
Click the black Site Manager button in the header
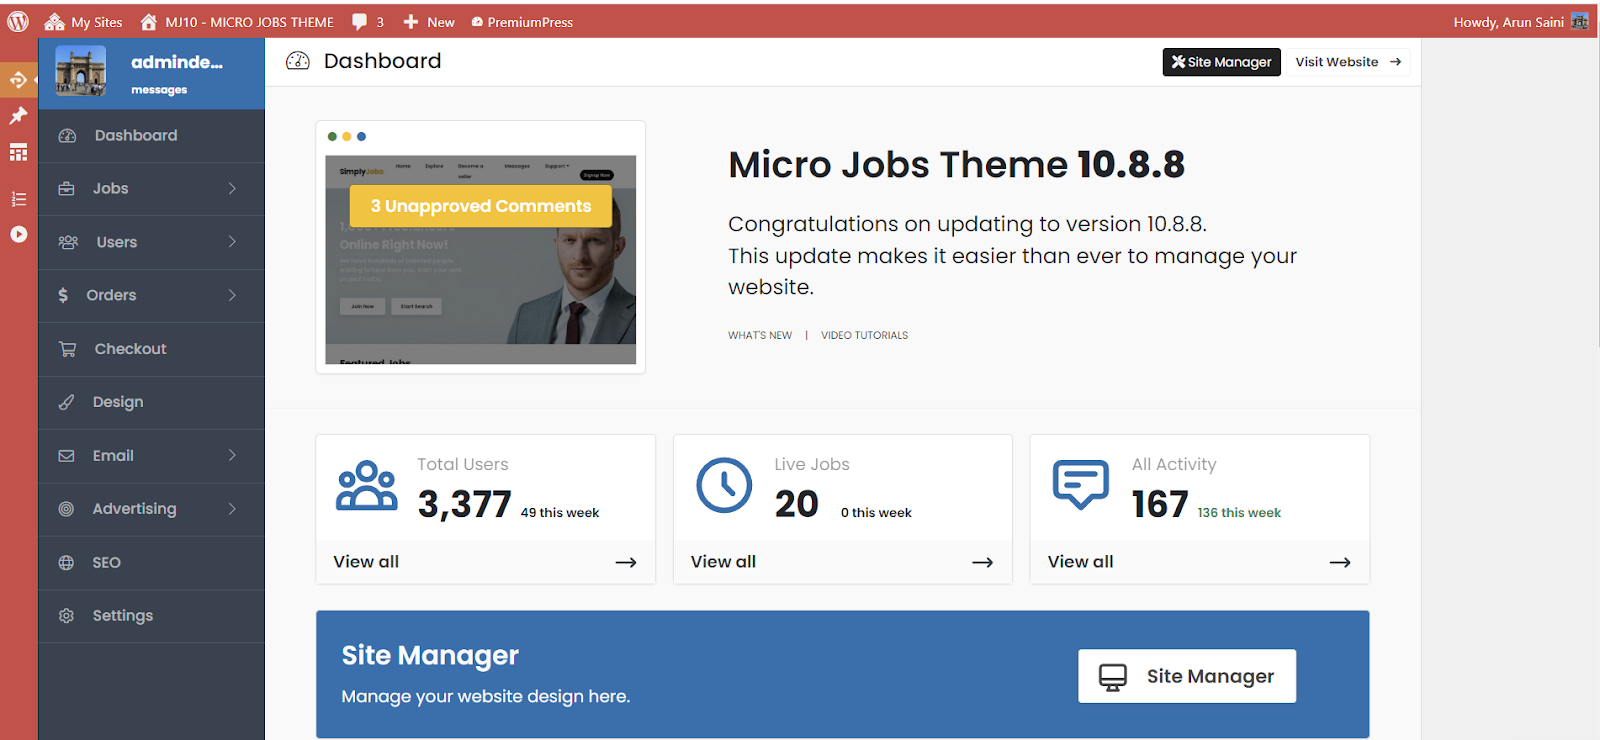coord(1221,62)
